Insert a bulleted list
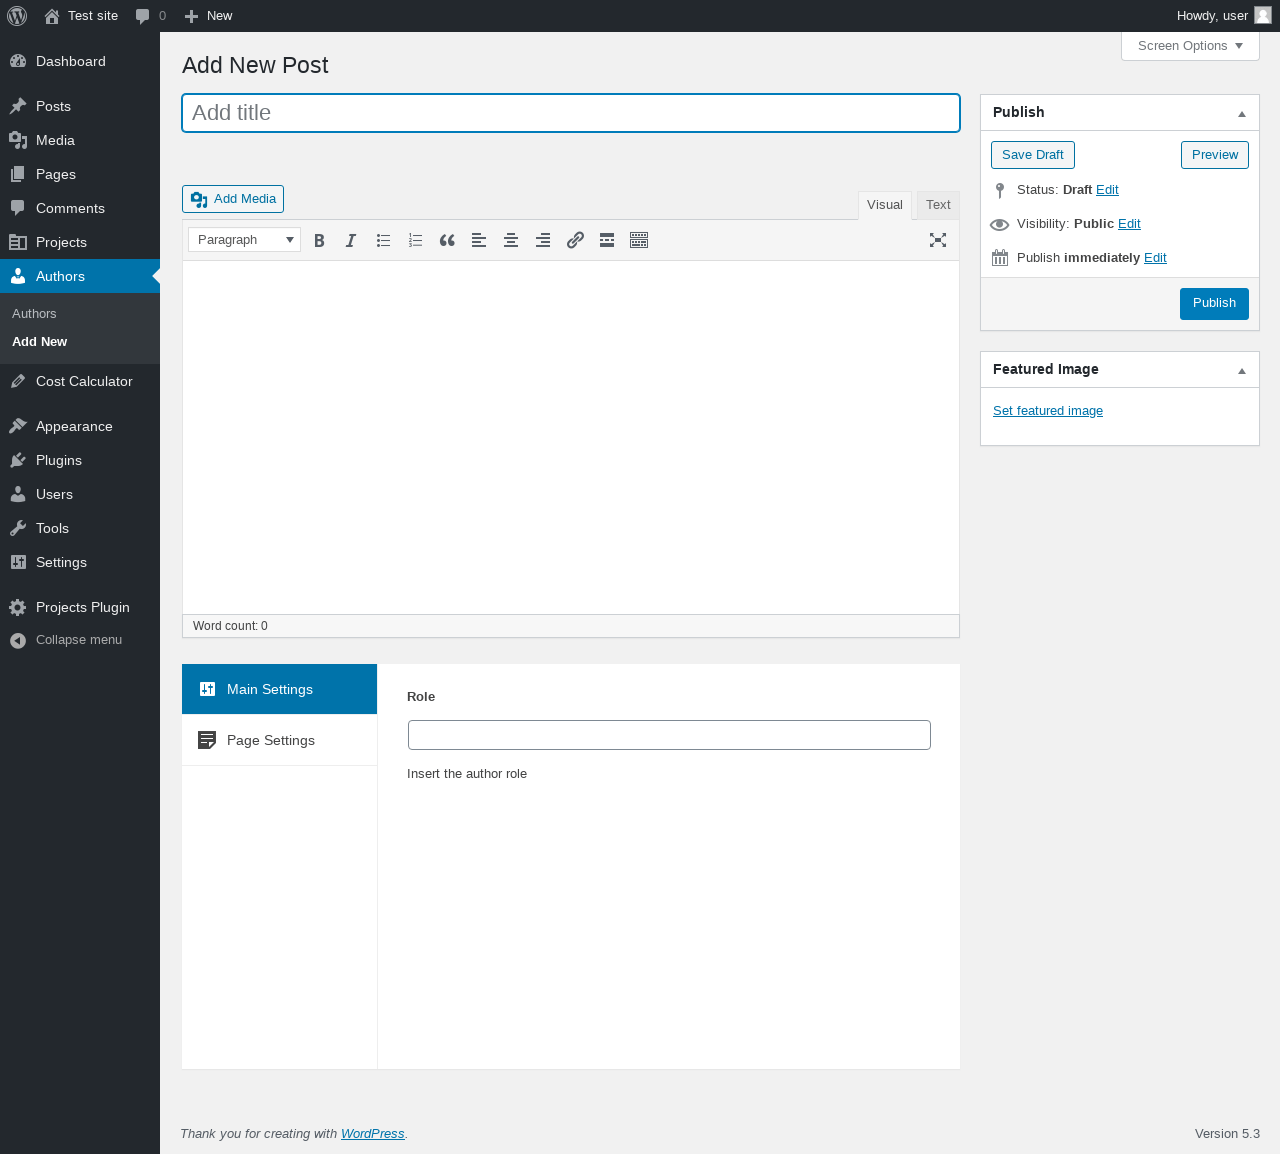Image resolution: width=1280 pixels, height=1154 pixels. pos(383,240)
